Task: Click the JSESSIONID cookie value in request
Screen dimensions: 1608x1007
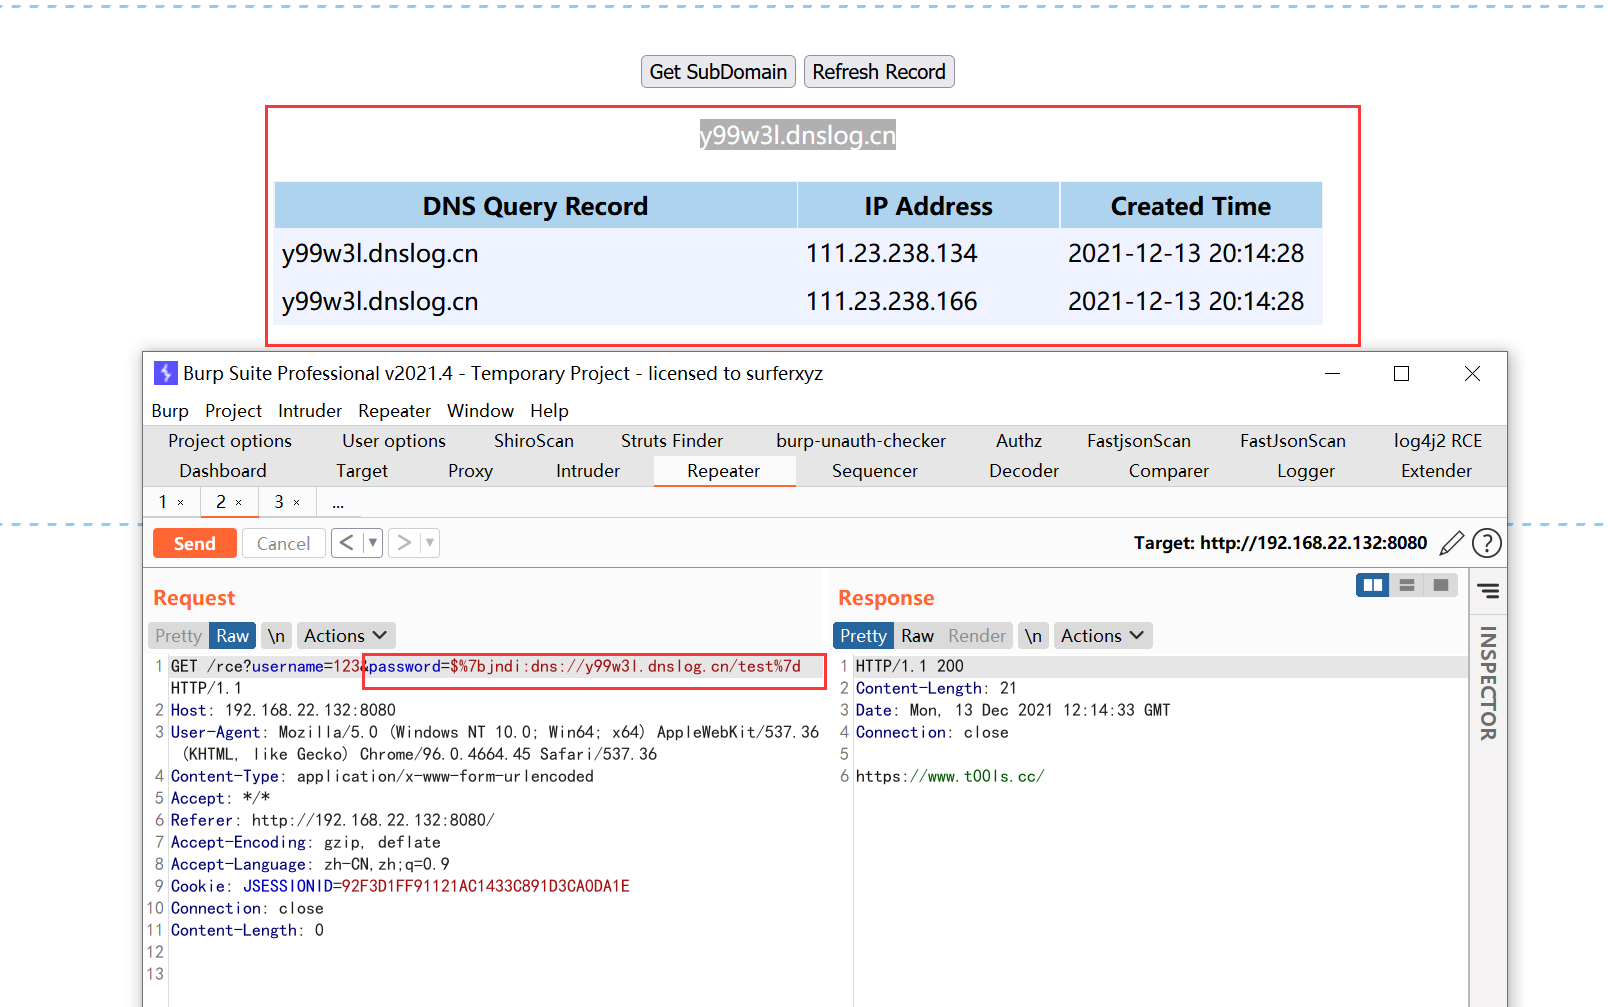Action: [486, 886]
